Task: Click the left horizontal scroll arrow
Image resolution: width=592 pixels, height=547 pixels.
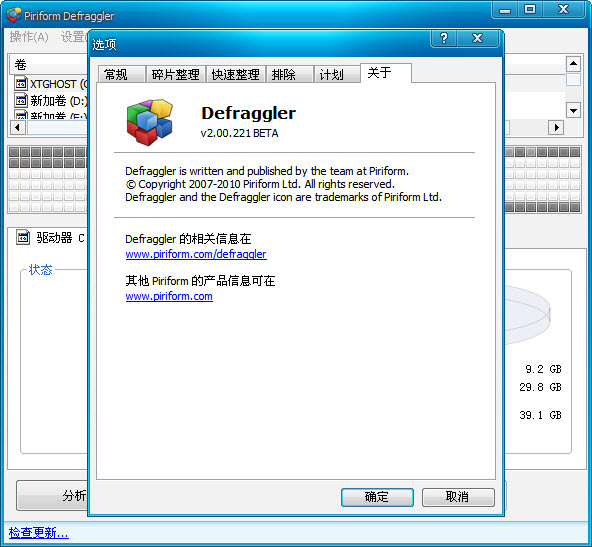Action: coord(17,127)
